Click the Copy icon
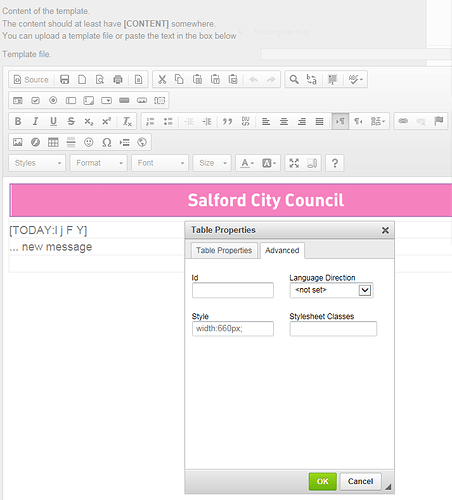 pos(179,79)
